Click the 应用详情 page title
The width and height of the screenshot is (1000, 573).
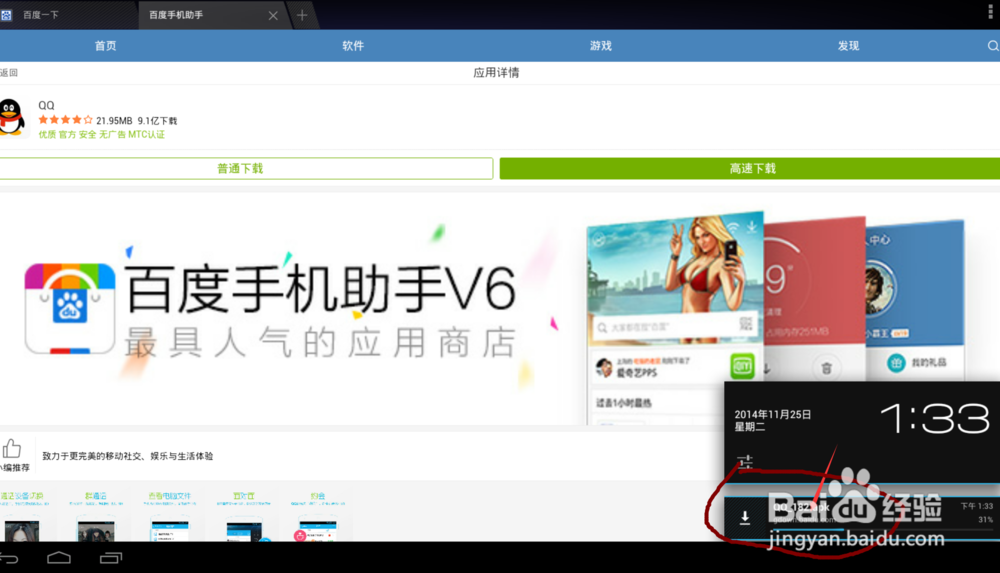[496, 73]
